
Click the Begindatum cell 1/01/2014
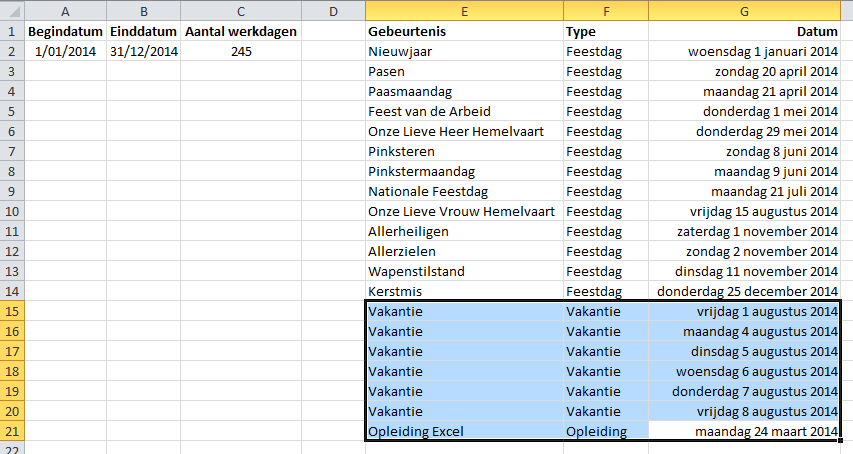click(65, 51)
